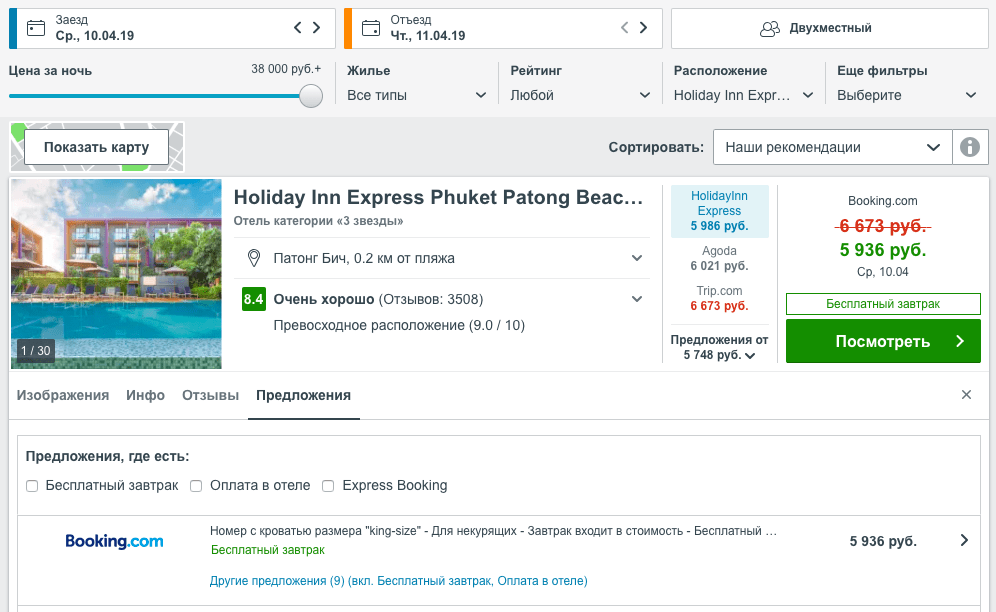Switch to the Изображения tab
The image size is (996, 612).
pos(63,395)
